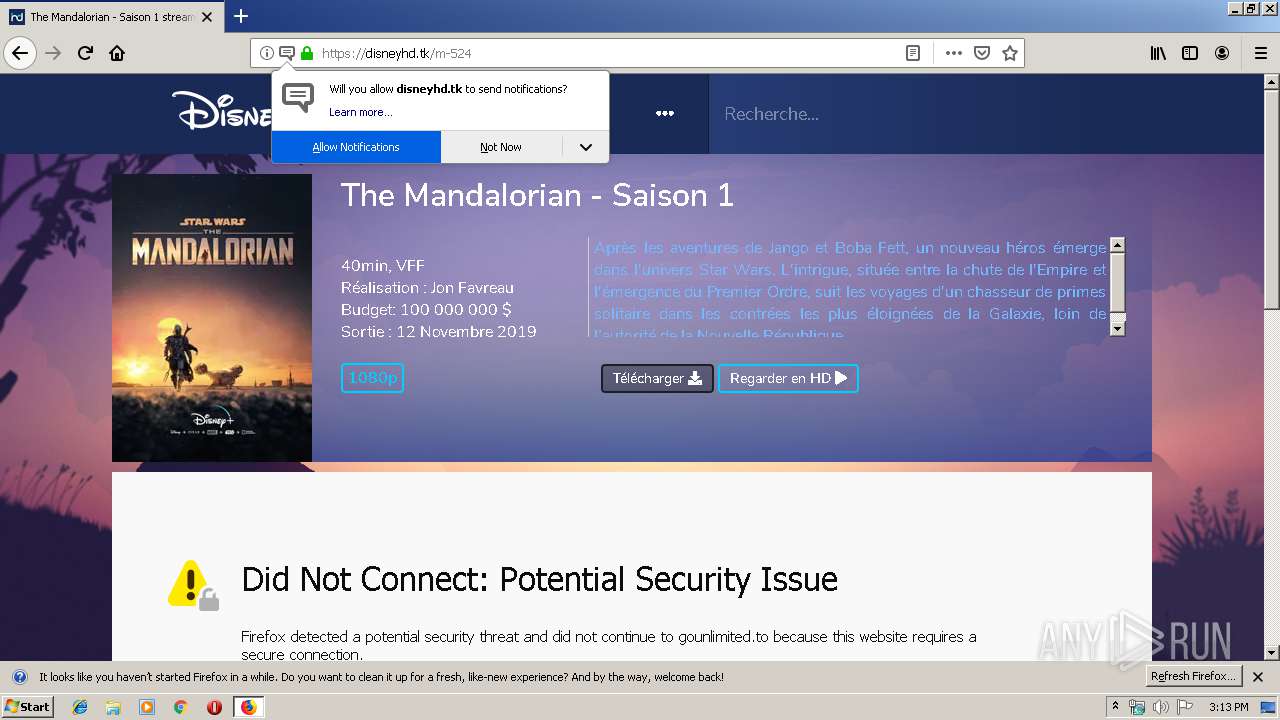This screenshot has width=1280, height=720.
Task: Click page scrollbar down arrow
Action: coord(1272,653)
